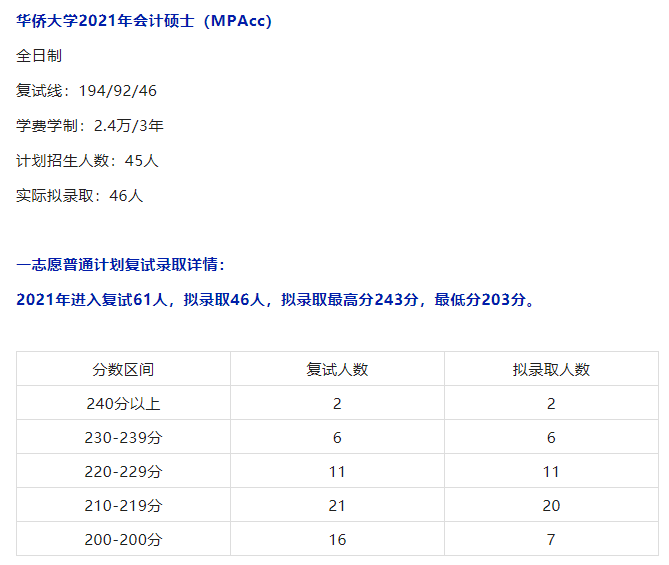This screenshot has height=565, width=669.
Task: Click the table header 复试人数
Action: tap(337, 369)
